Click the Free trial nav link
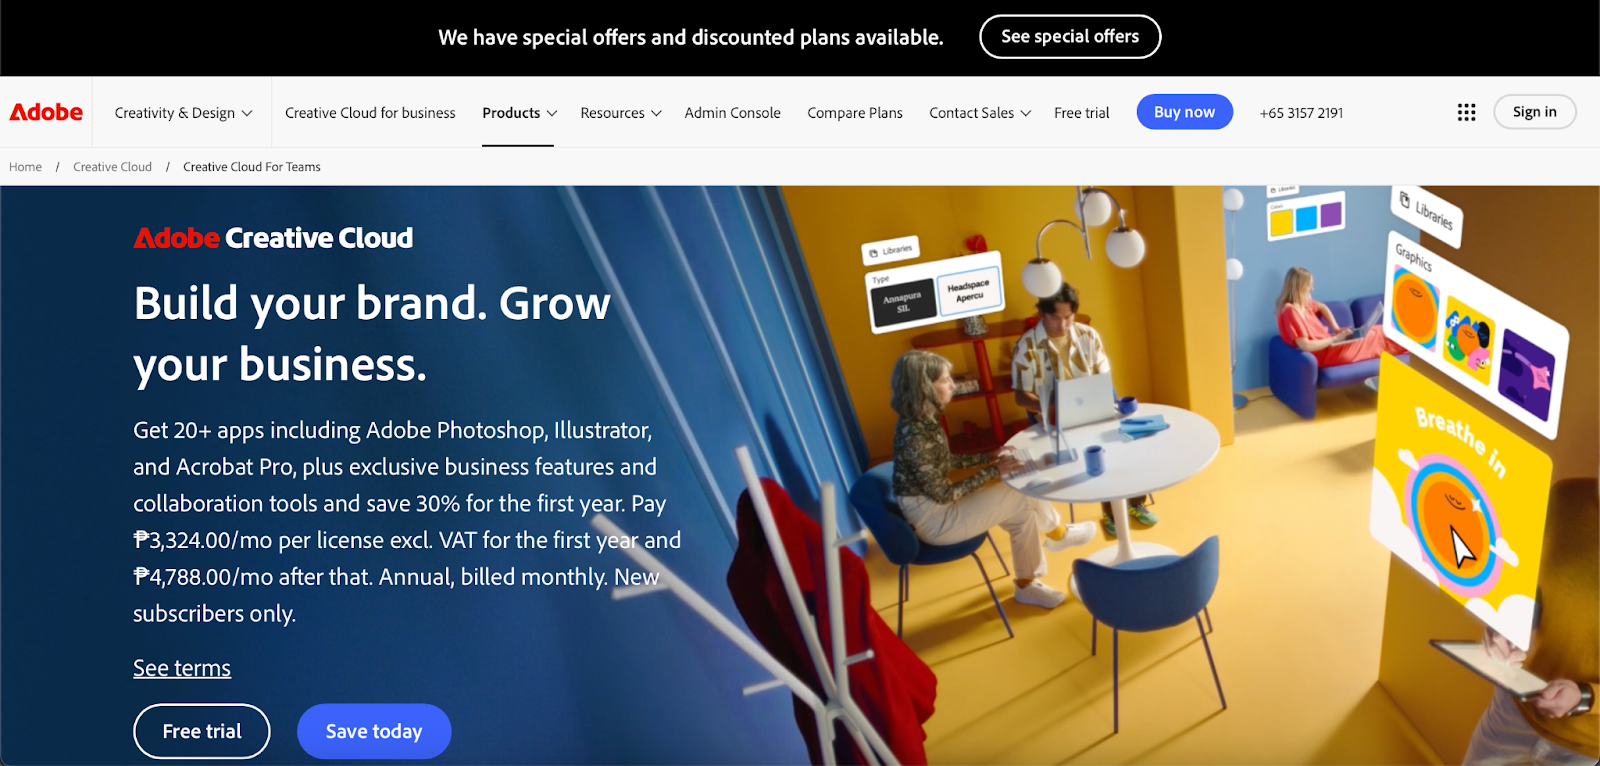The height and width of the screenshot is (766, 1600). (1082, 113)
